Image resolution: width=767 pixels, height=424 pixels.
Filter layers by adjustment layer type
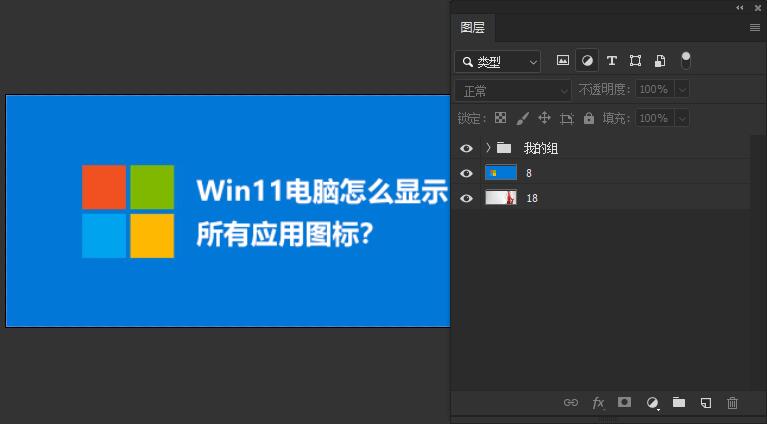(587, 61)
